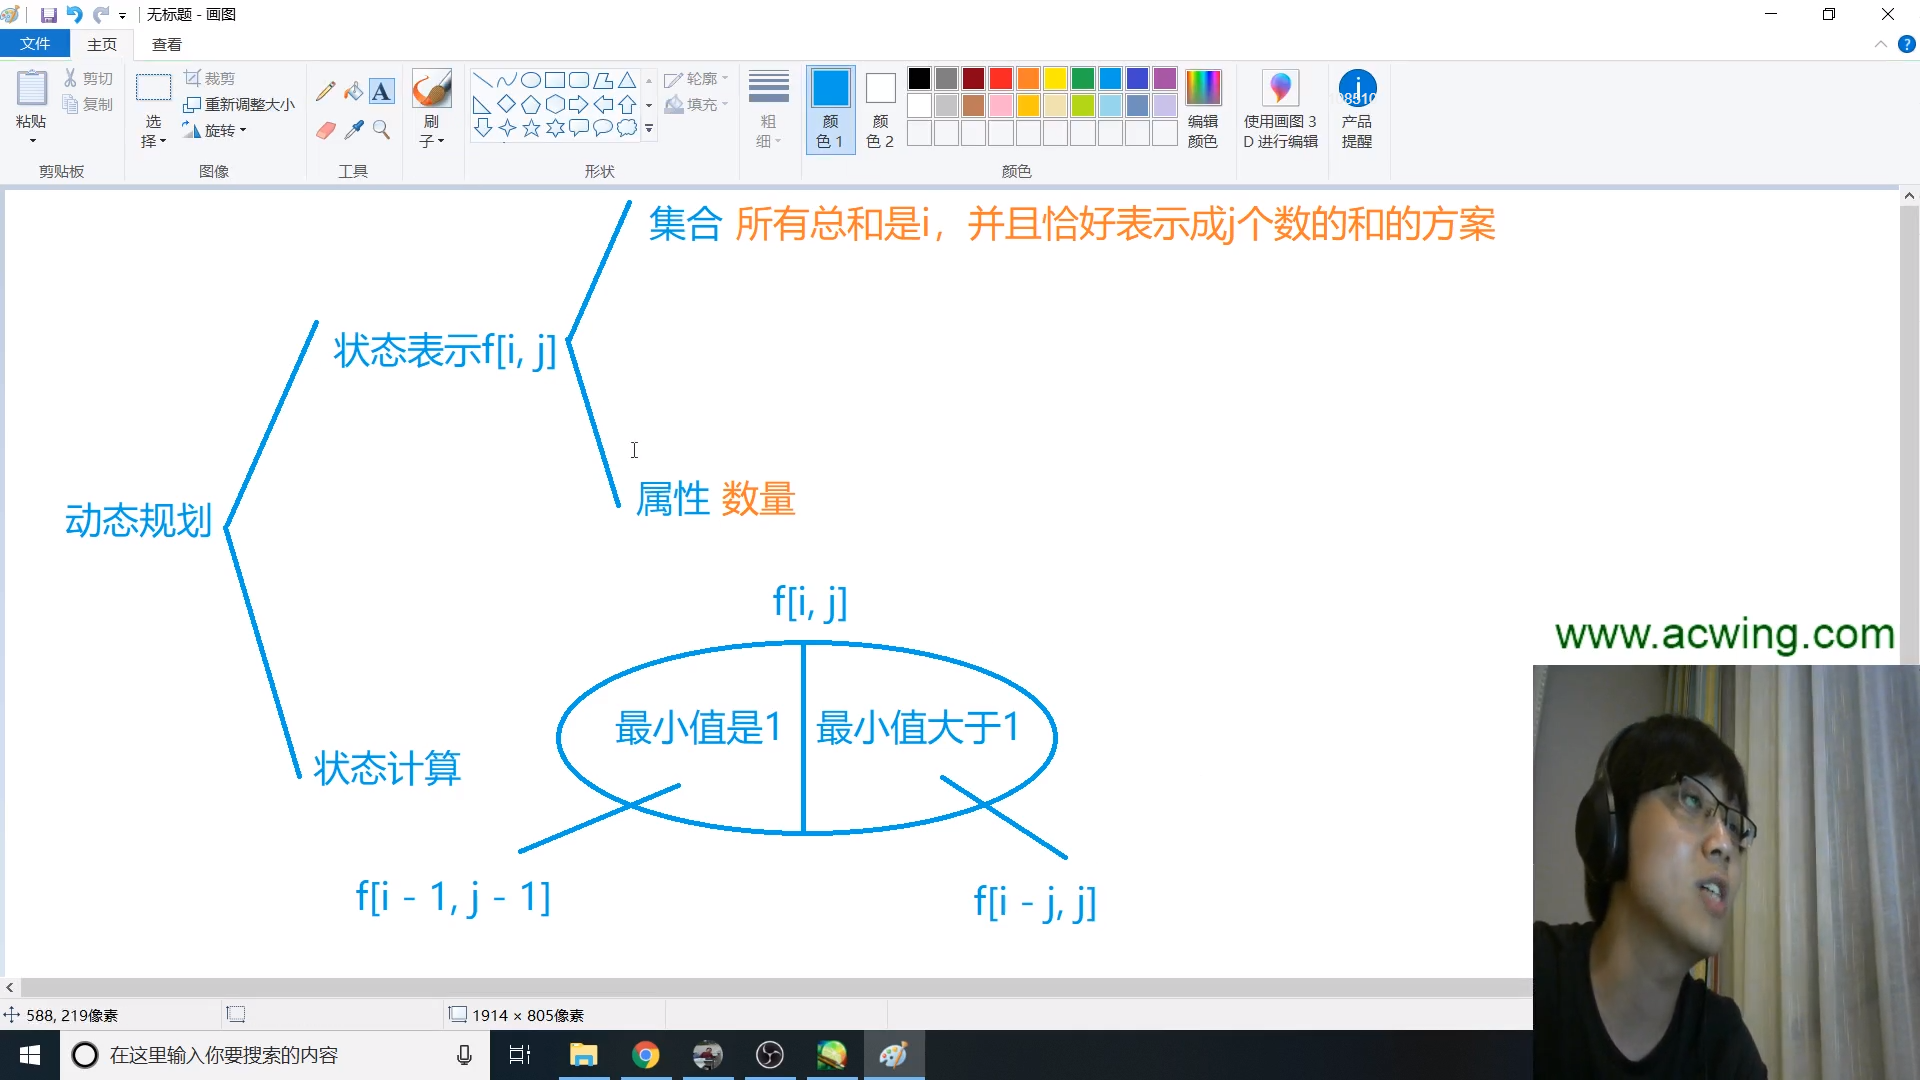Screen dimensions: 1920x1080
Task: Open Customize Quick Access Toolbar dropdown
Action: pos(123,16)
